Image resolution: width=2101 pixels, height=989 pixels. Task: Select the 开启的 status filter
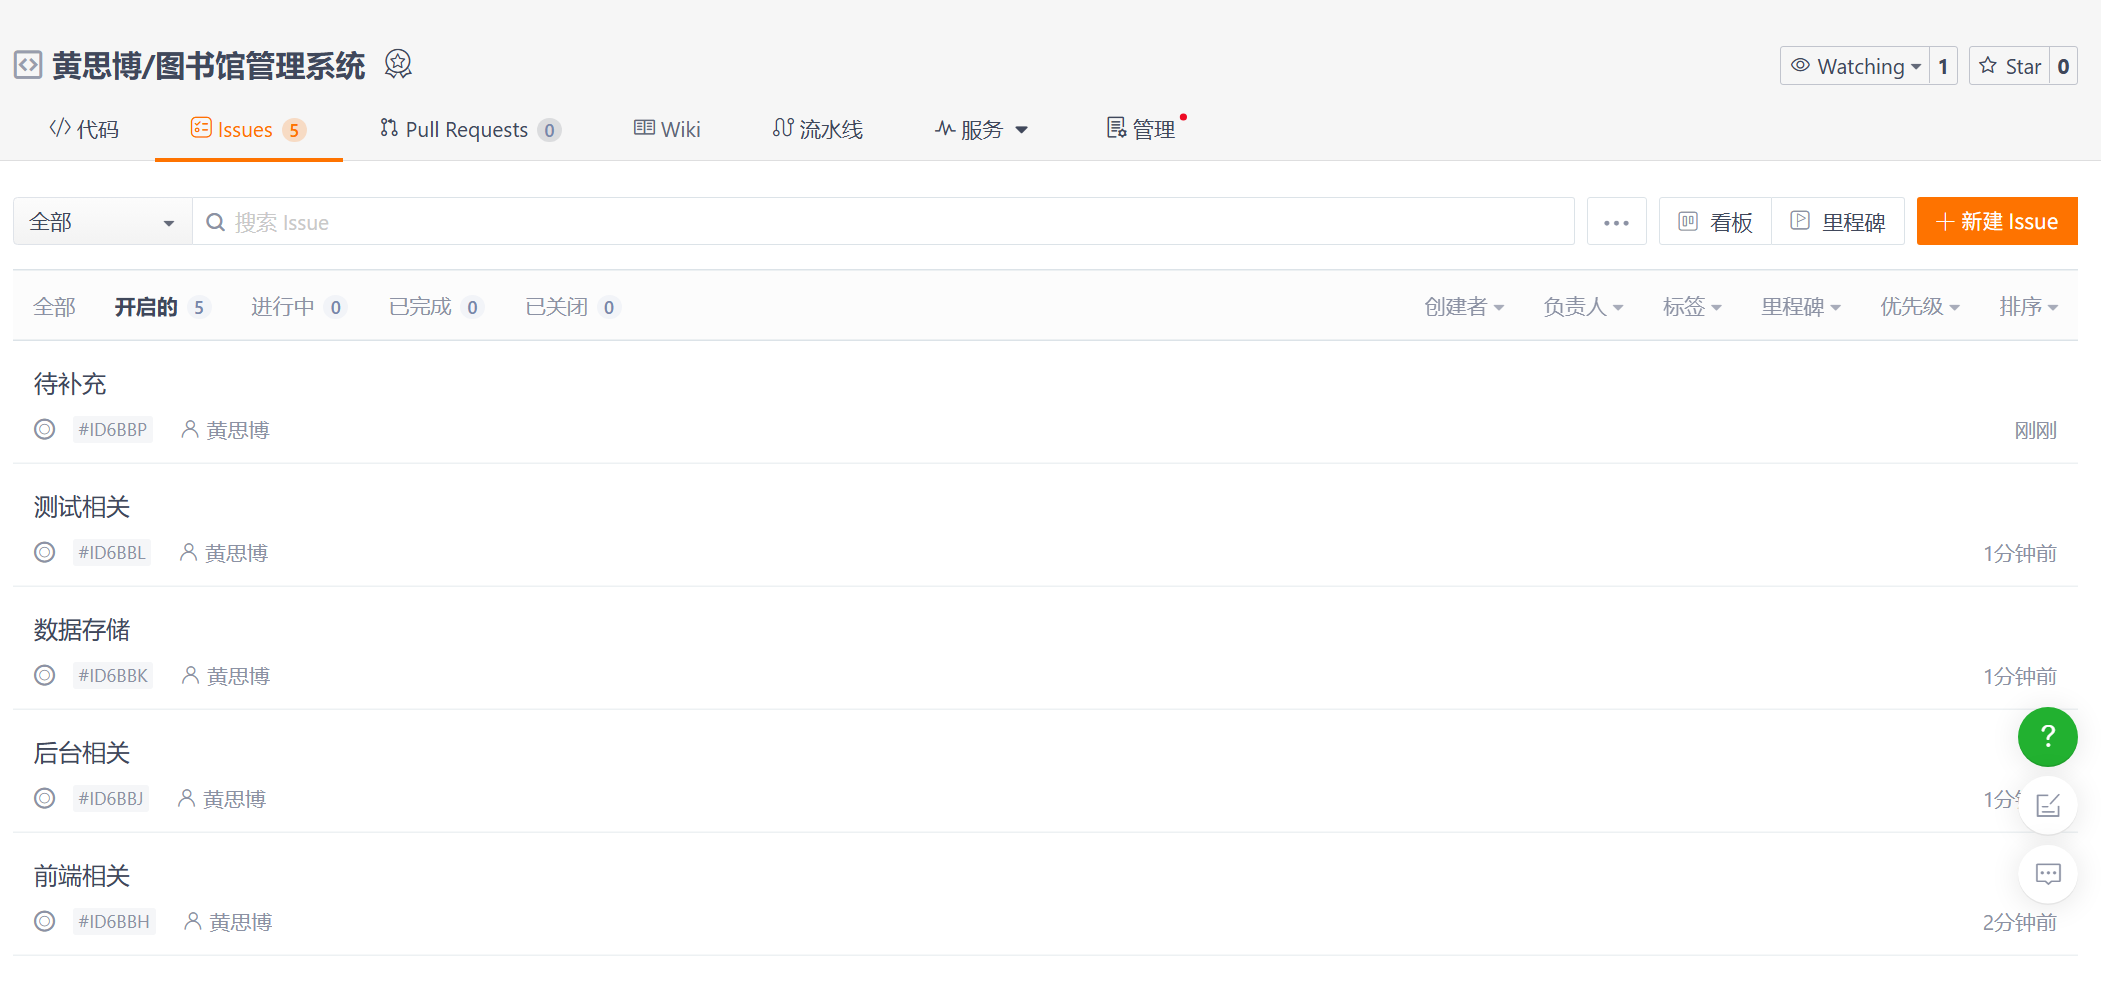[x=162, y=307]
